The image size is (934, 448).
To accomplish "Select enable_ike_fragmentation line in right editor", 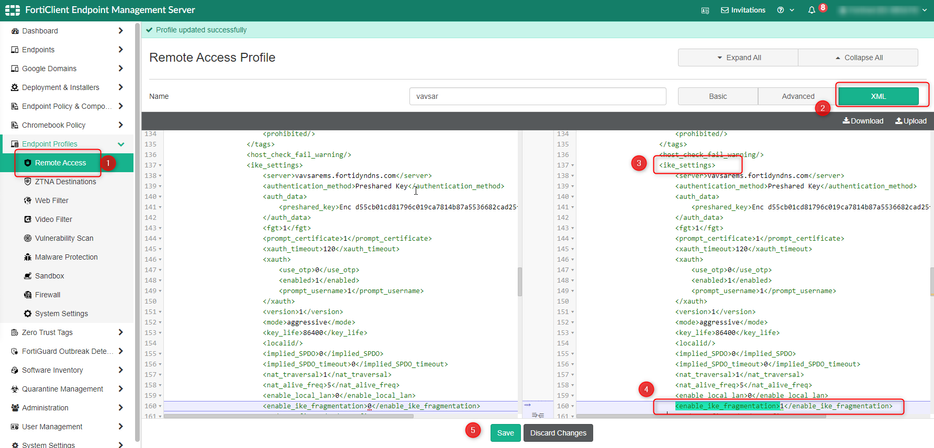I will [784, 406].
